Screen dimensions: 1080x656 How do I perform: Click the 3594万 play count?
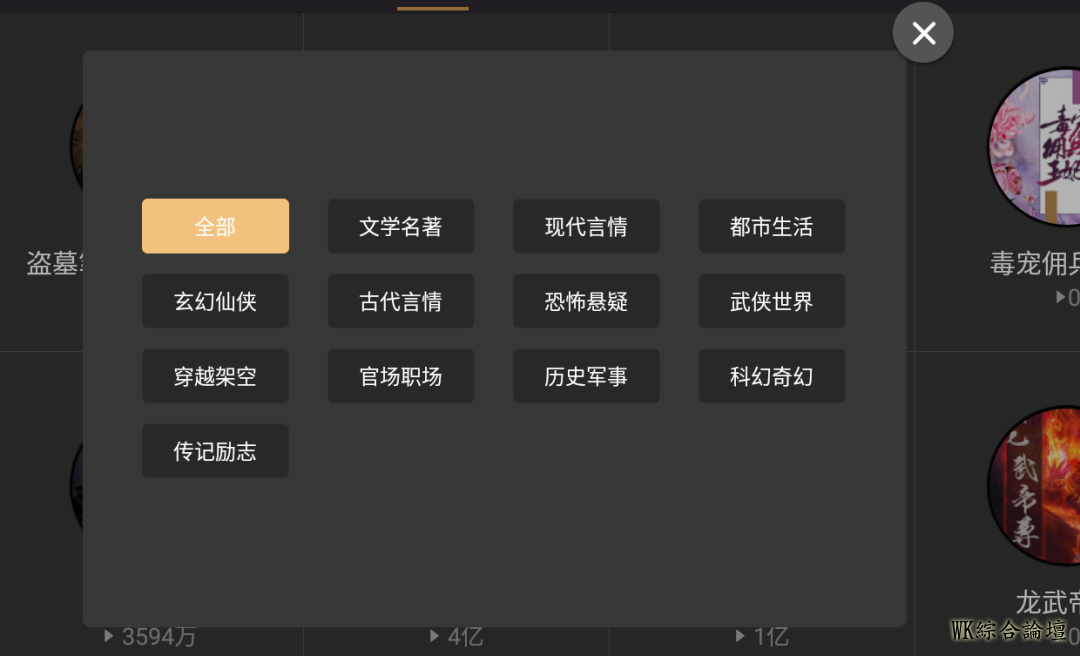[150, 636]
